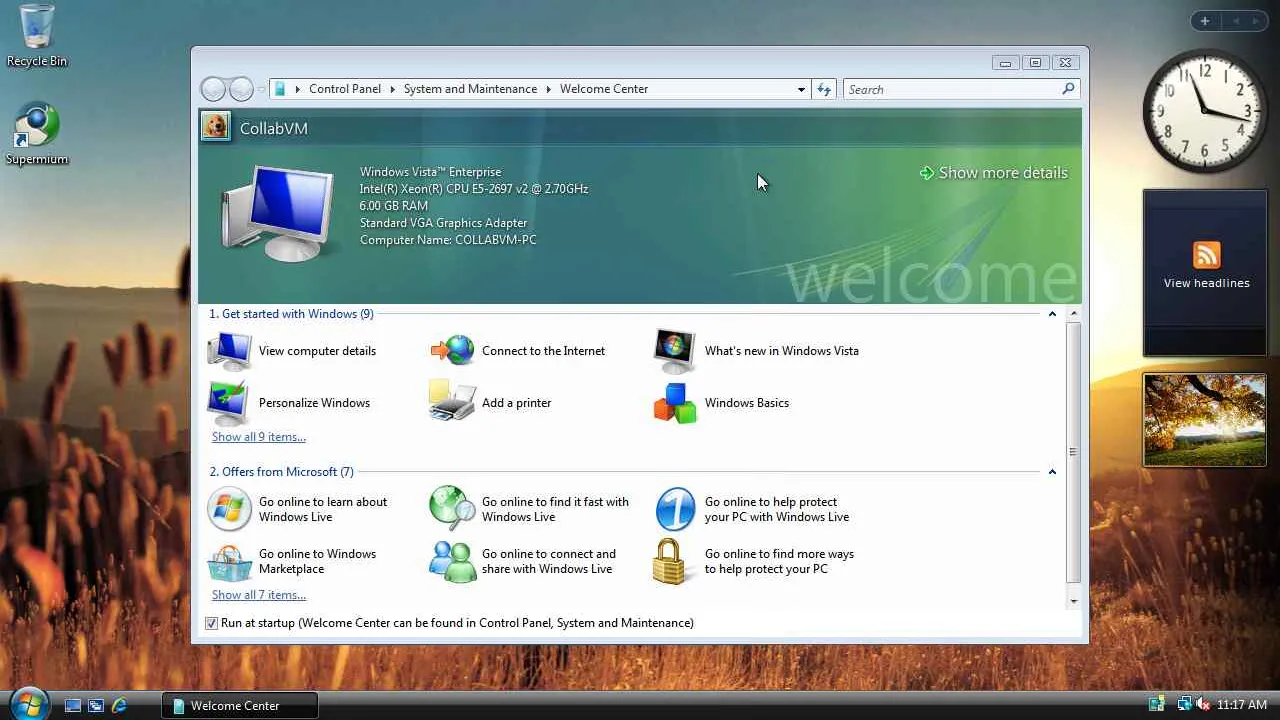This screenshot has height=720, width=1280.
Task: Open the recent pages dropdown arrow
Action: [261, 89]
